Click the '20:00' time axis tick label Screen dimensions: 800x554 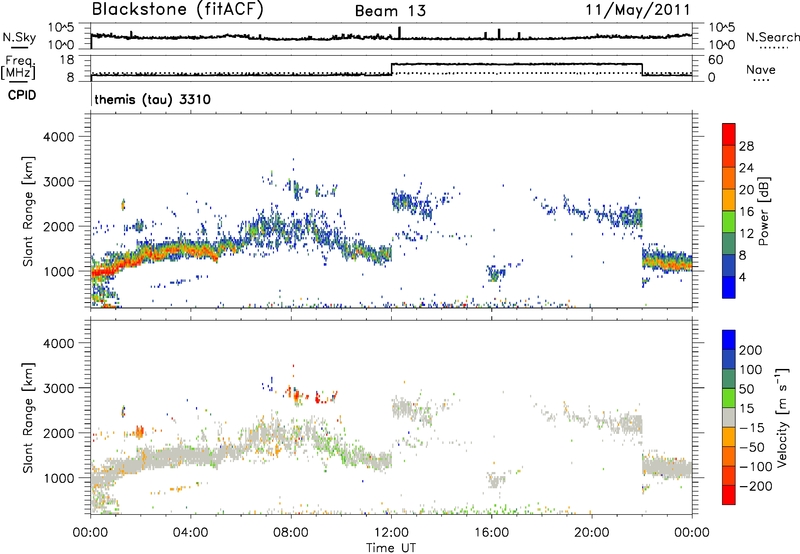591,533
